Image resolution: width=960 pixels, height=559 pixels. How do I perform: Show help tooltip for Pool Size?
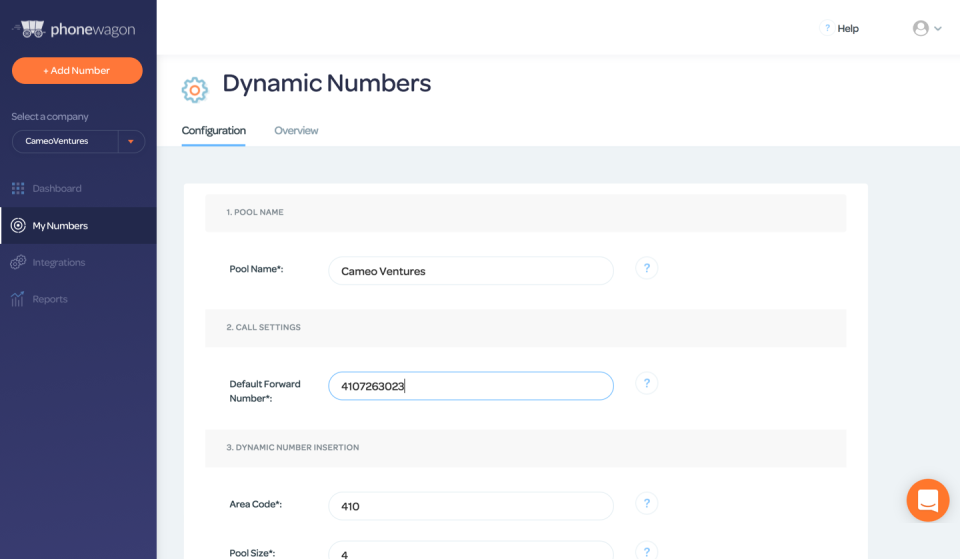point(646,551)
